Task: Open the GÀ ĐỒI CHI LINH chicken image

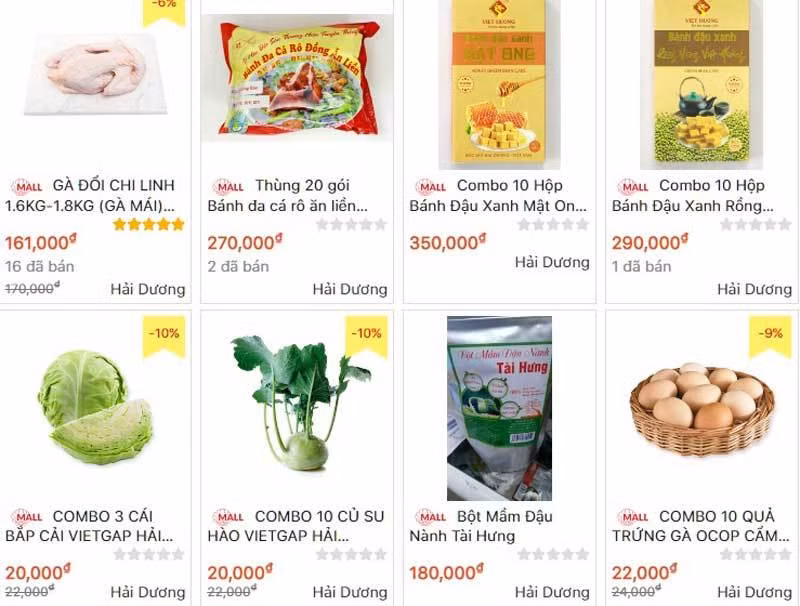Action: pos(96,74)
